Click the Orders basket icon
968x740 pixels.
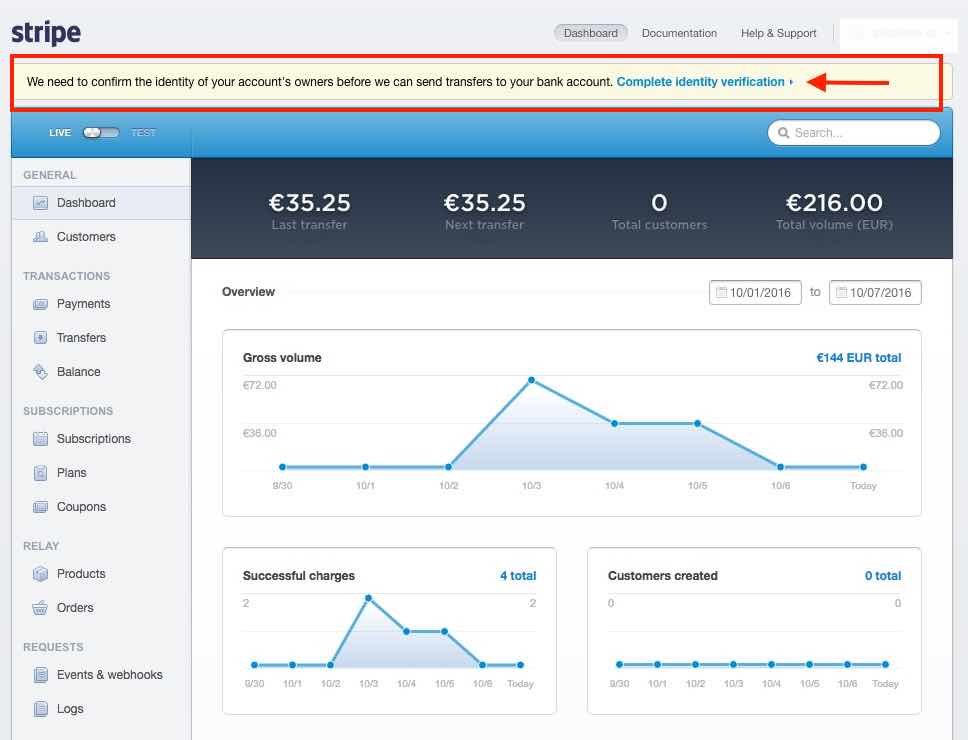pos(40,608)
